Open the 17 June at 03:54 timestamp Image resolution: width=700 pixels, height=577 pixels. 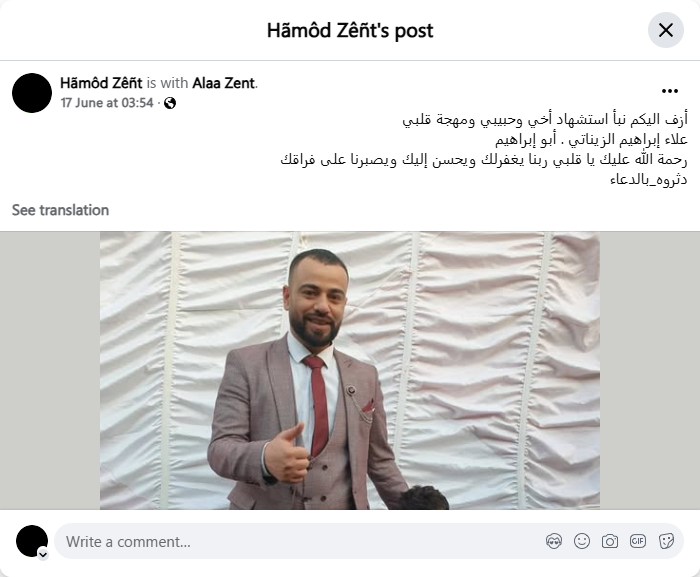click(x=107, y=103)
